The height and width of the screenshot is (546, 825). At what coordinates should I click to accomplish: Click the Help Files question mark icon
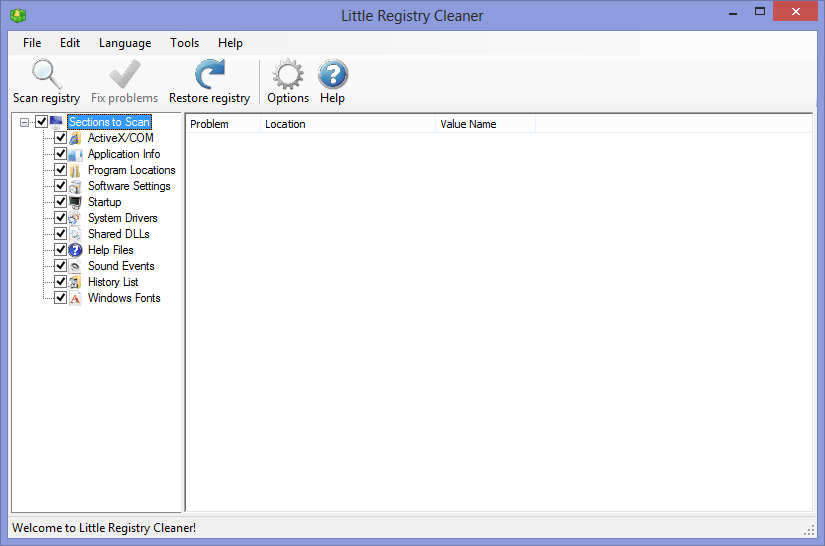pos(75,250)
